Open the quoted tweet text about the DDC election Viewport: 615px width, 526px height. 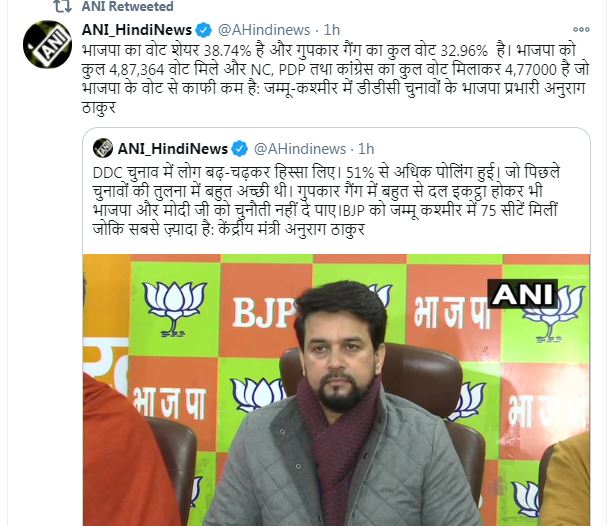pyautogui.click(x=326, y=201)
